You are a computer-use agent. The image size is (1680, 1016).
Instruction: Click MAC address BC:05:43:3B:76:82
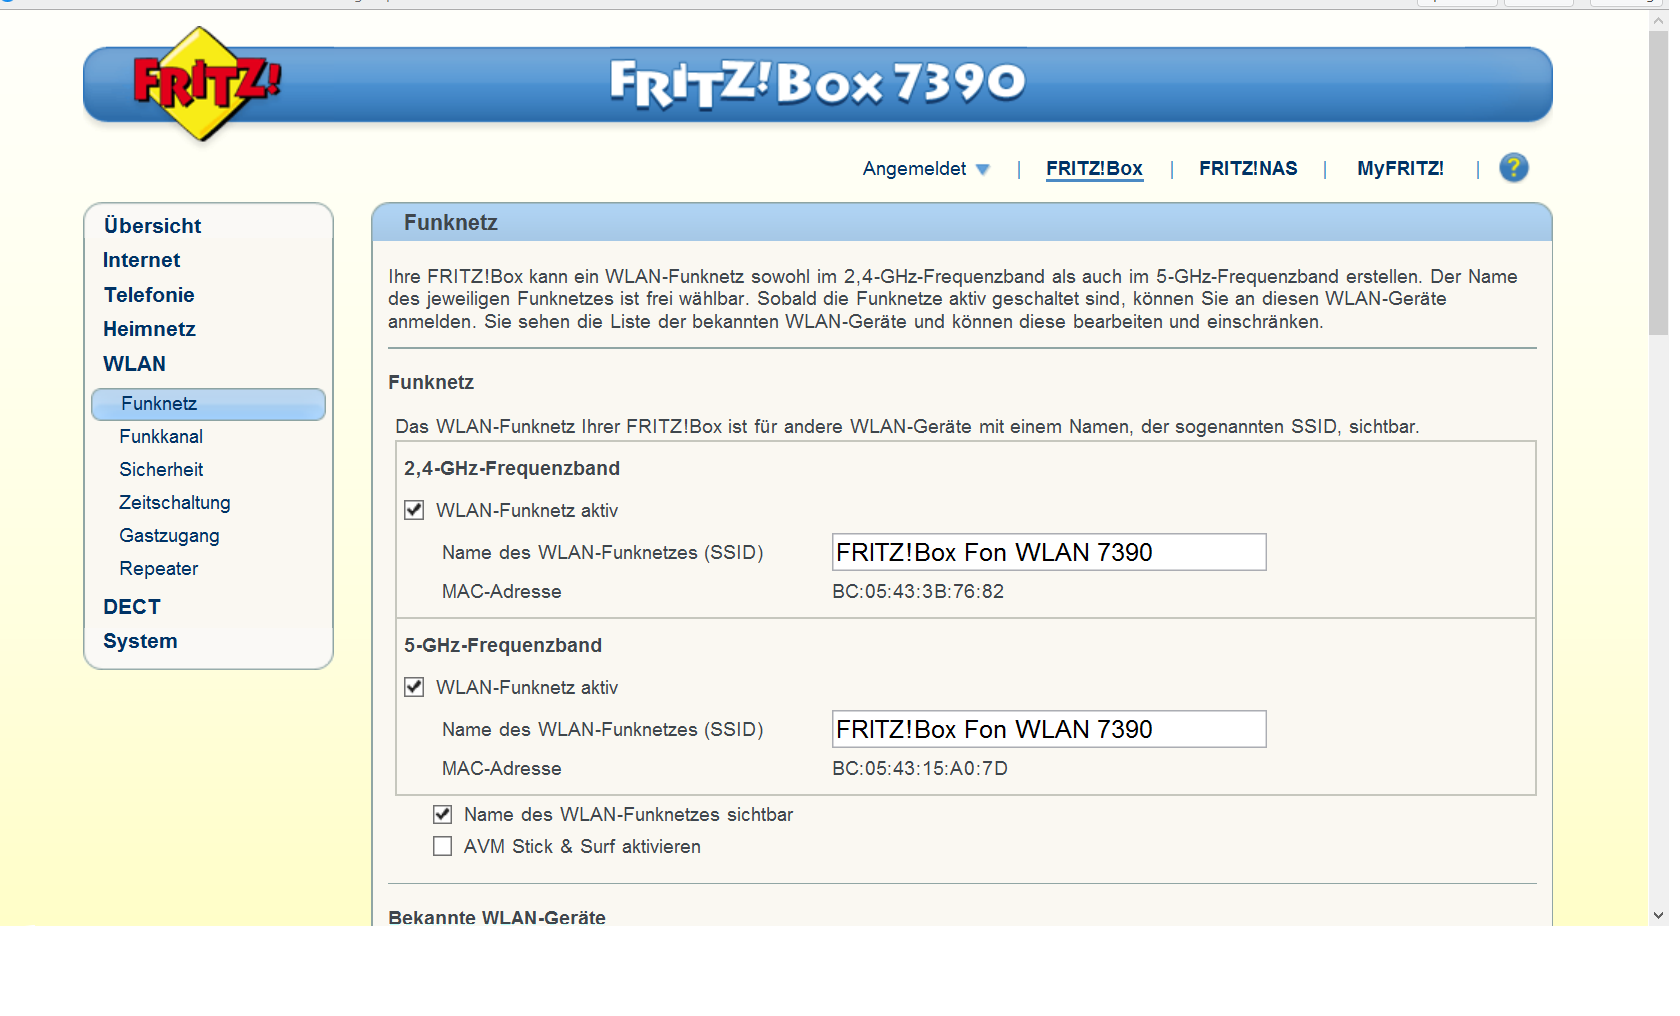tap(918, 592)
